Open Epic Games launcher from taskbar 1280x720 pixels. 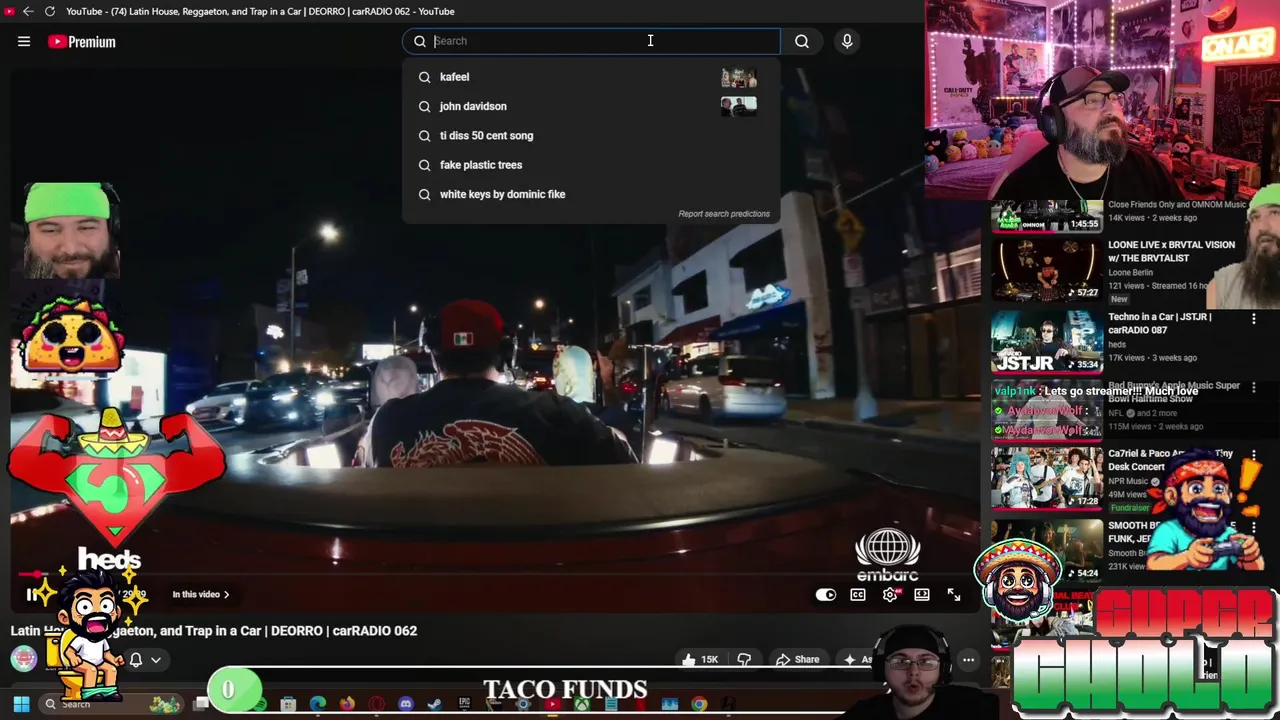point(464,704)
